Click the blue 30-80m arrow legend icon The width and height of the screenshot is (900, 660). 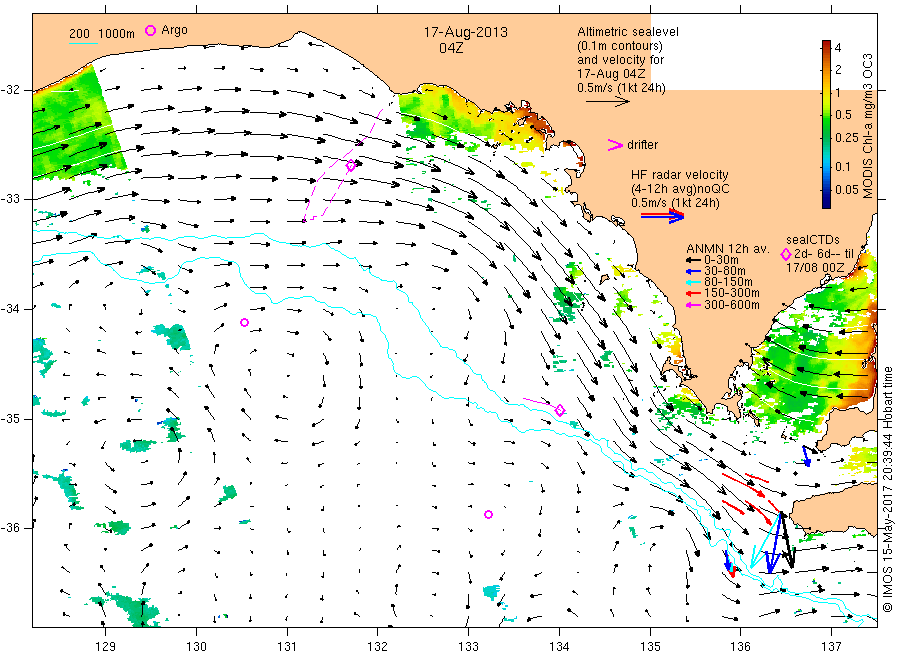[693, 271]
